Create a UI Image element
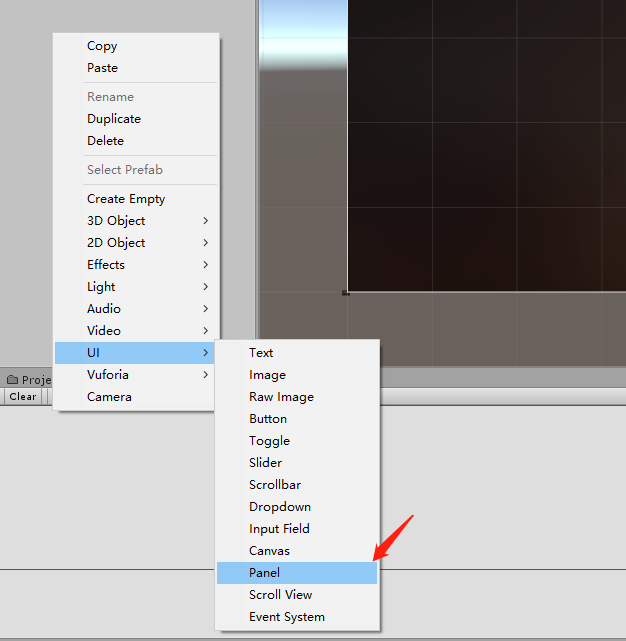 [297, 375]
